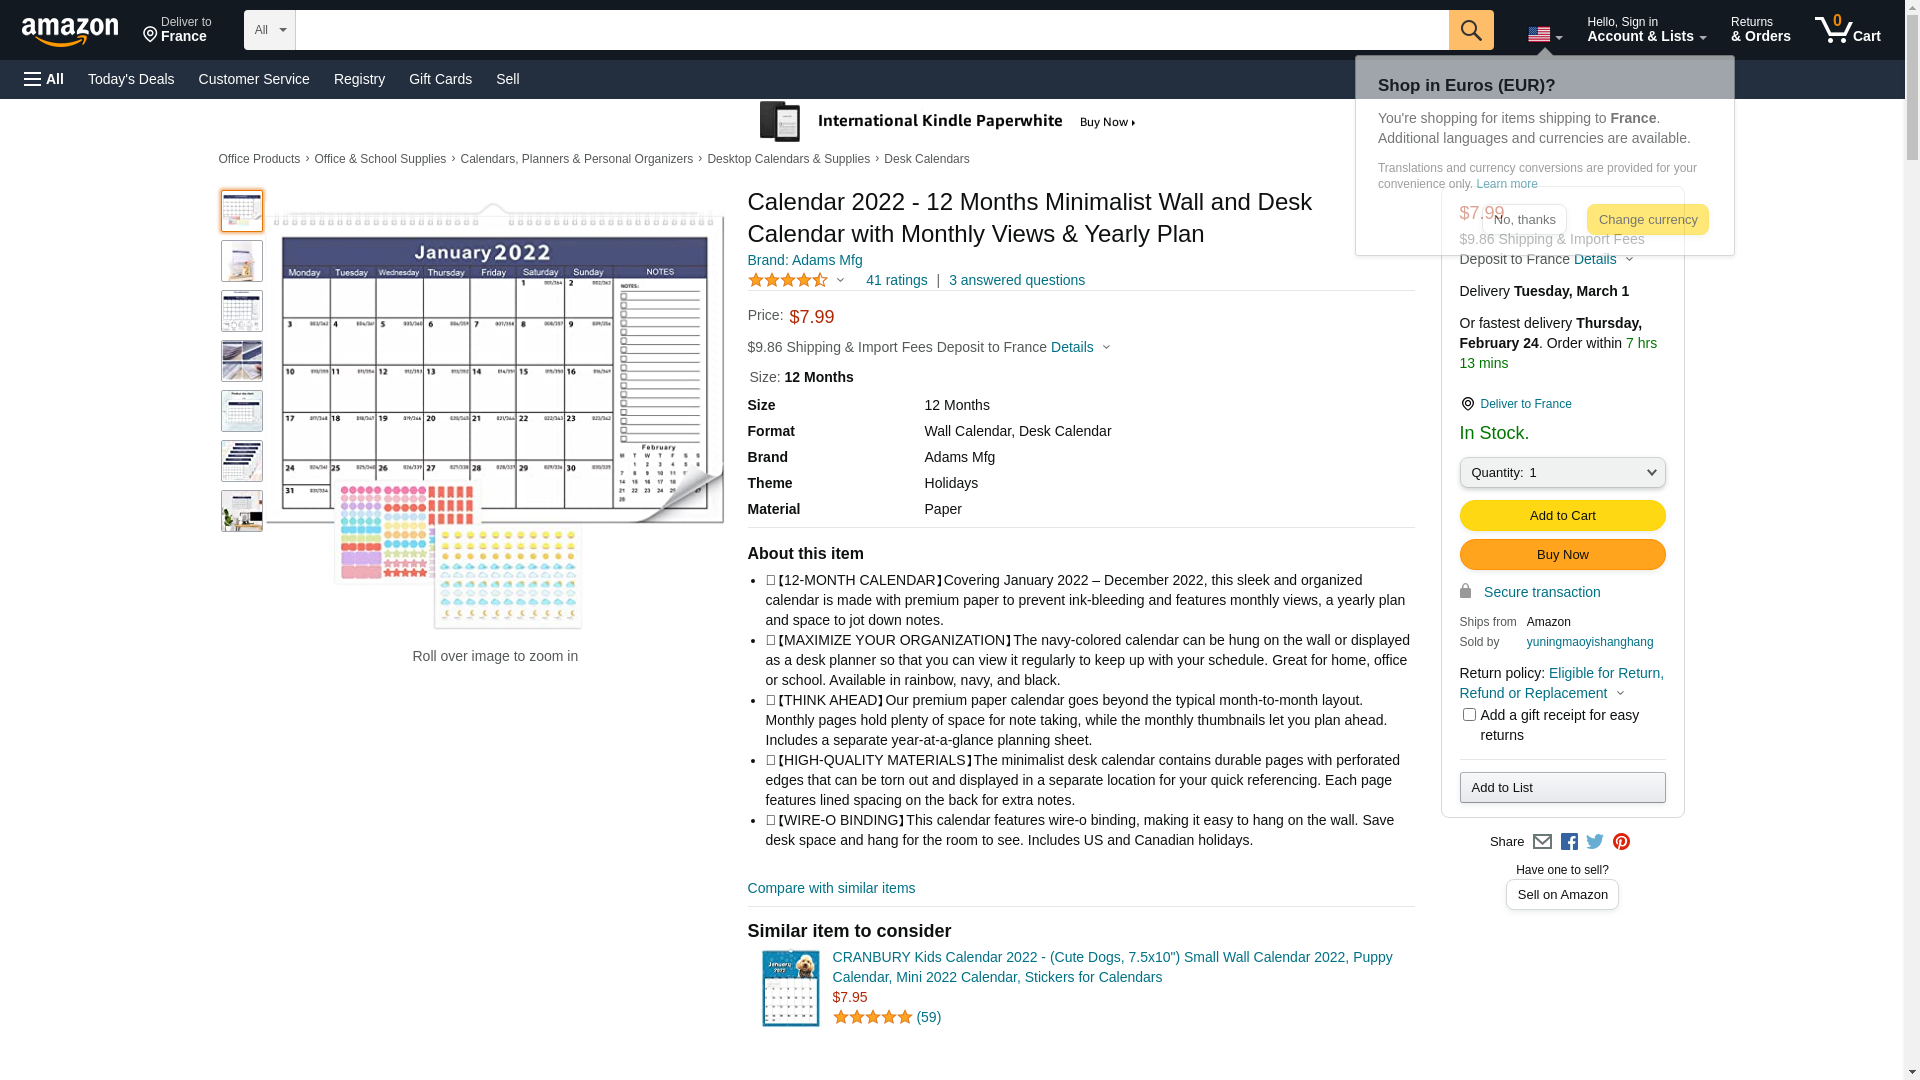The height and width of the screenshot is (1080, 1920).
Task: Open the All hamburger menu
Action: tap(44, 79)
